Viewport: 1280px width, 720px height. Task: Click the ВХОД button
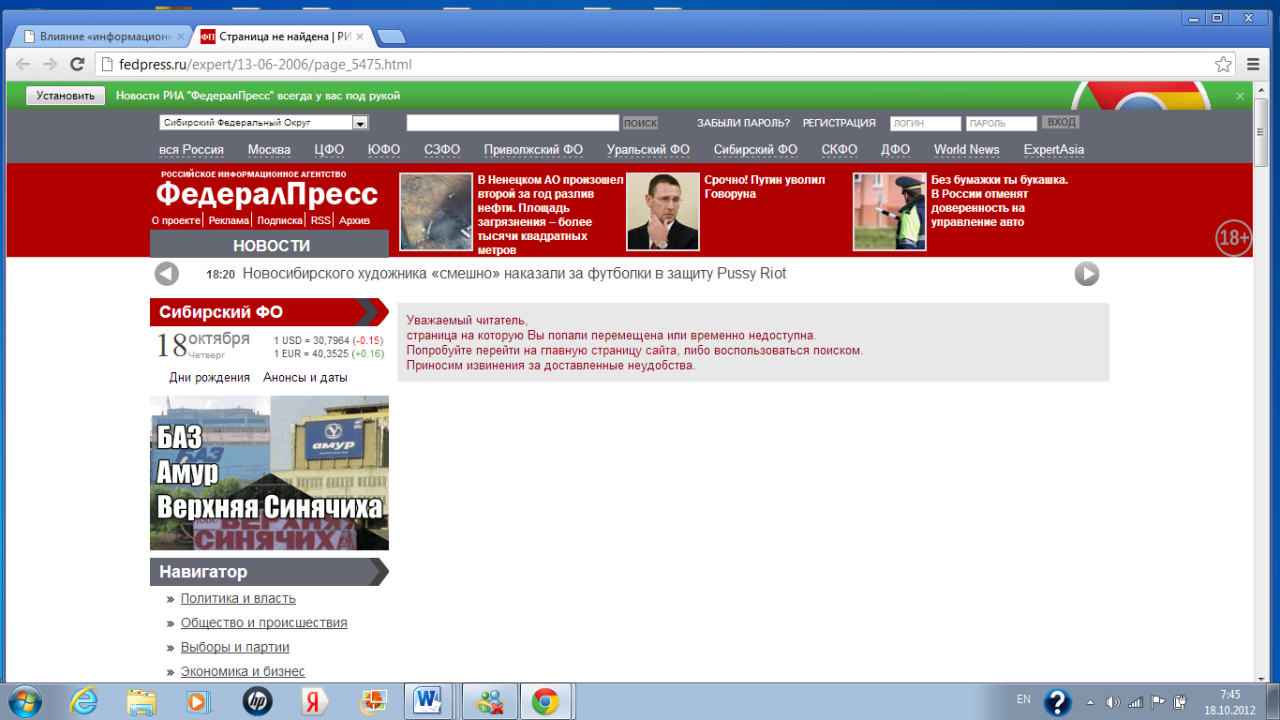click(1061, 122)
